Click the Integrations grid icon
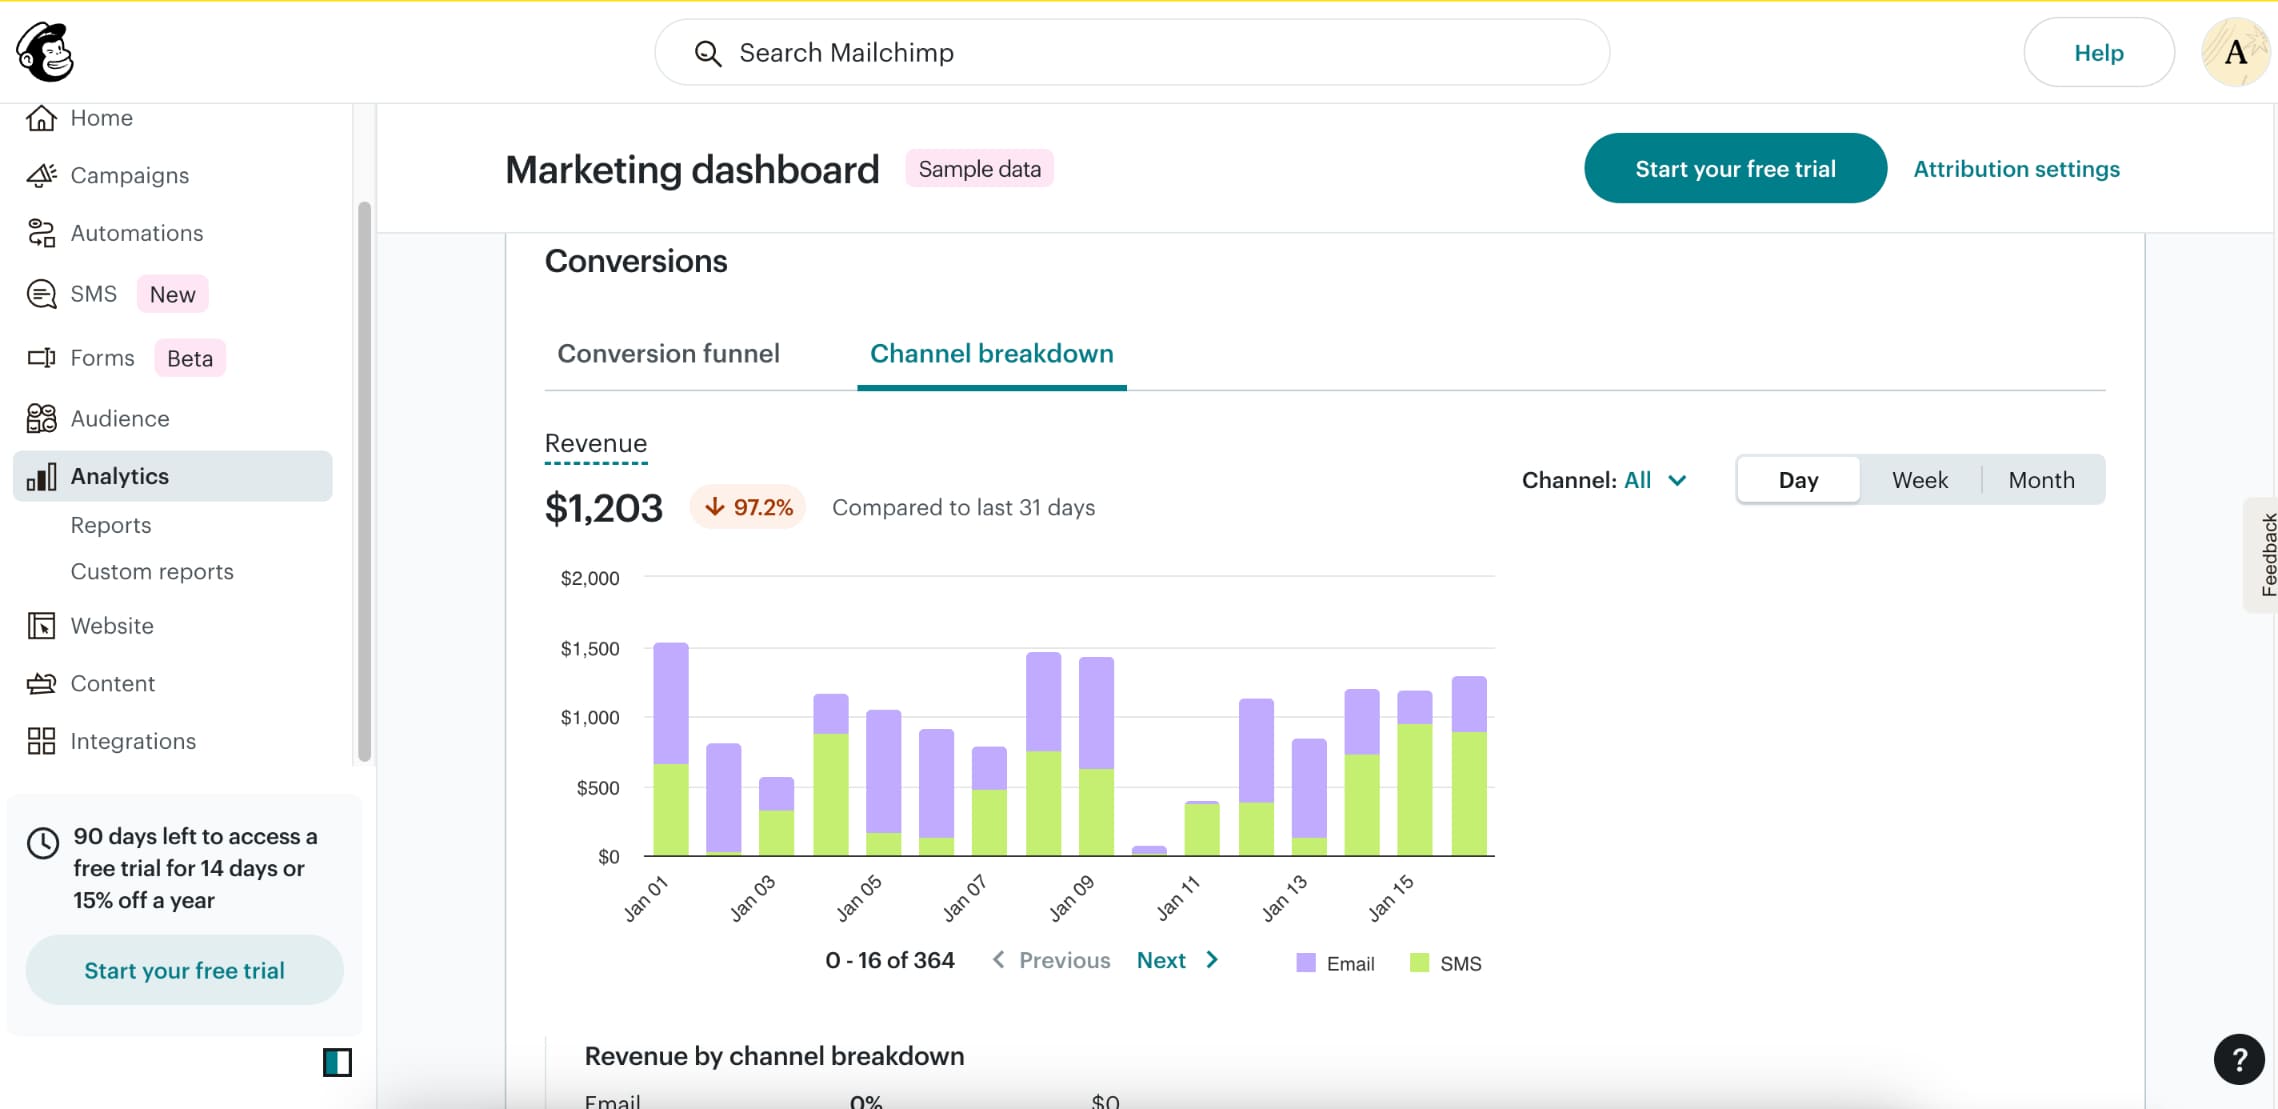This screenshot has height=1109, width=2278. [41, 741]
